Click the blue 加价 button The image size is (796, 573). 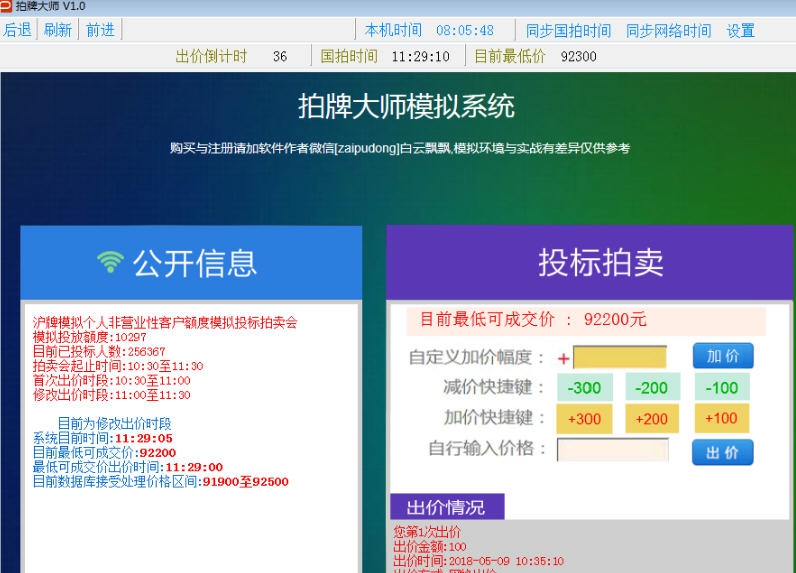723,356
